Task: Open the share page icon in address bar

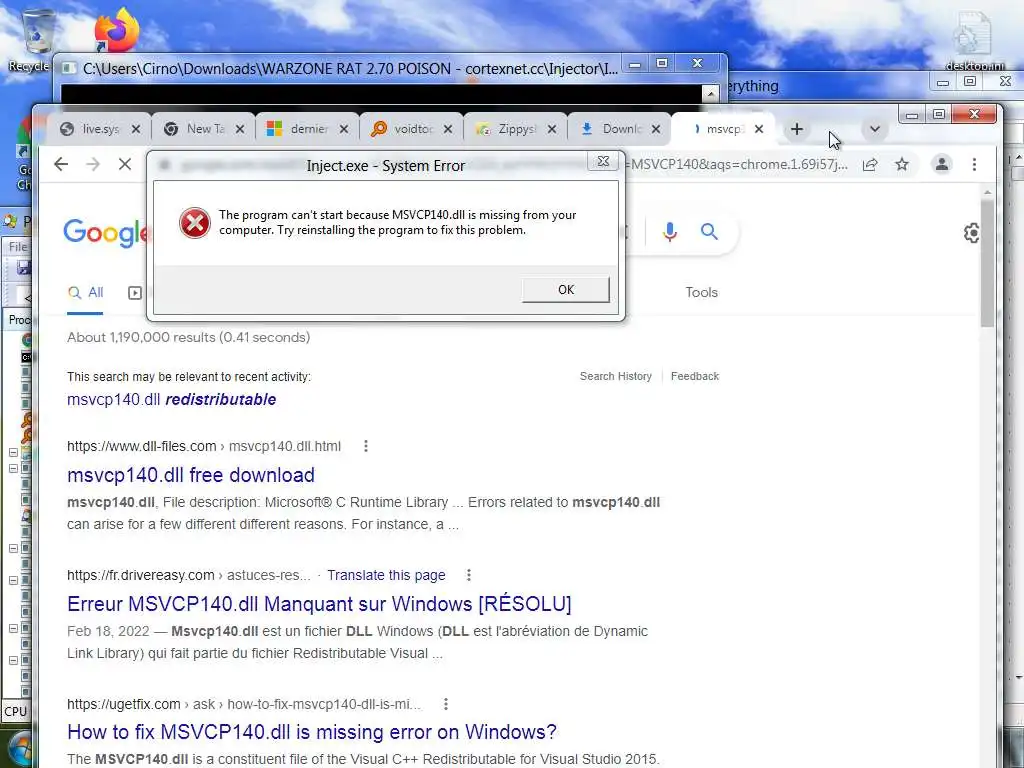Action: tap(870, 165)
